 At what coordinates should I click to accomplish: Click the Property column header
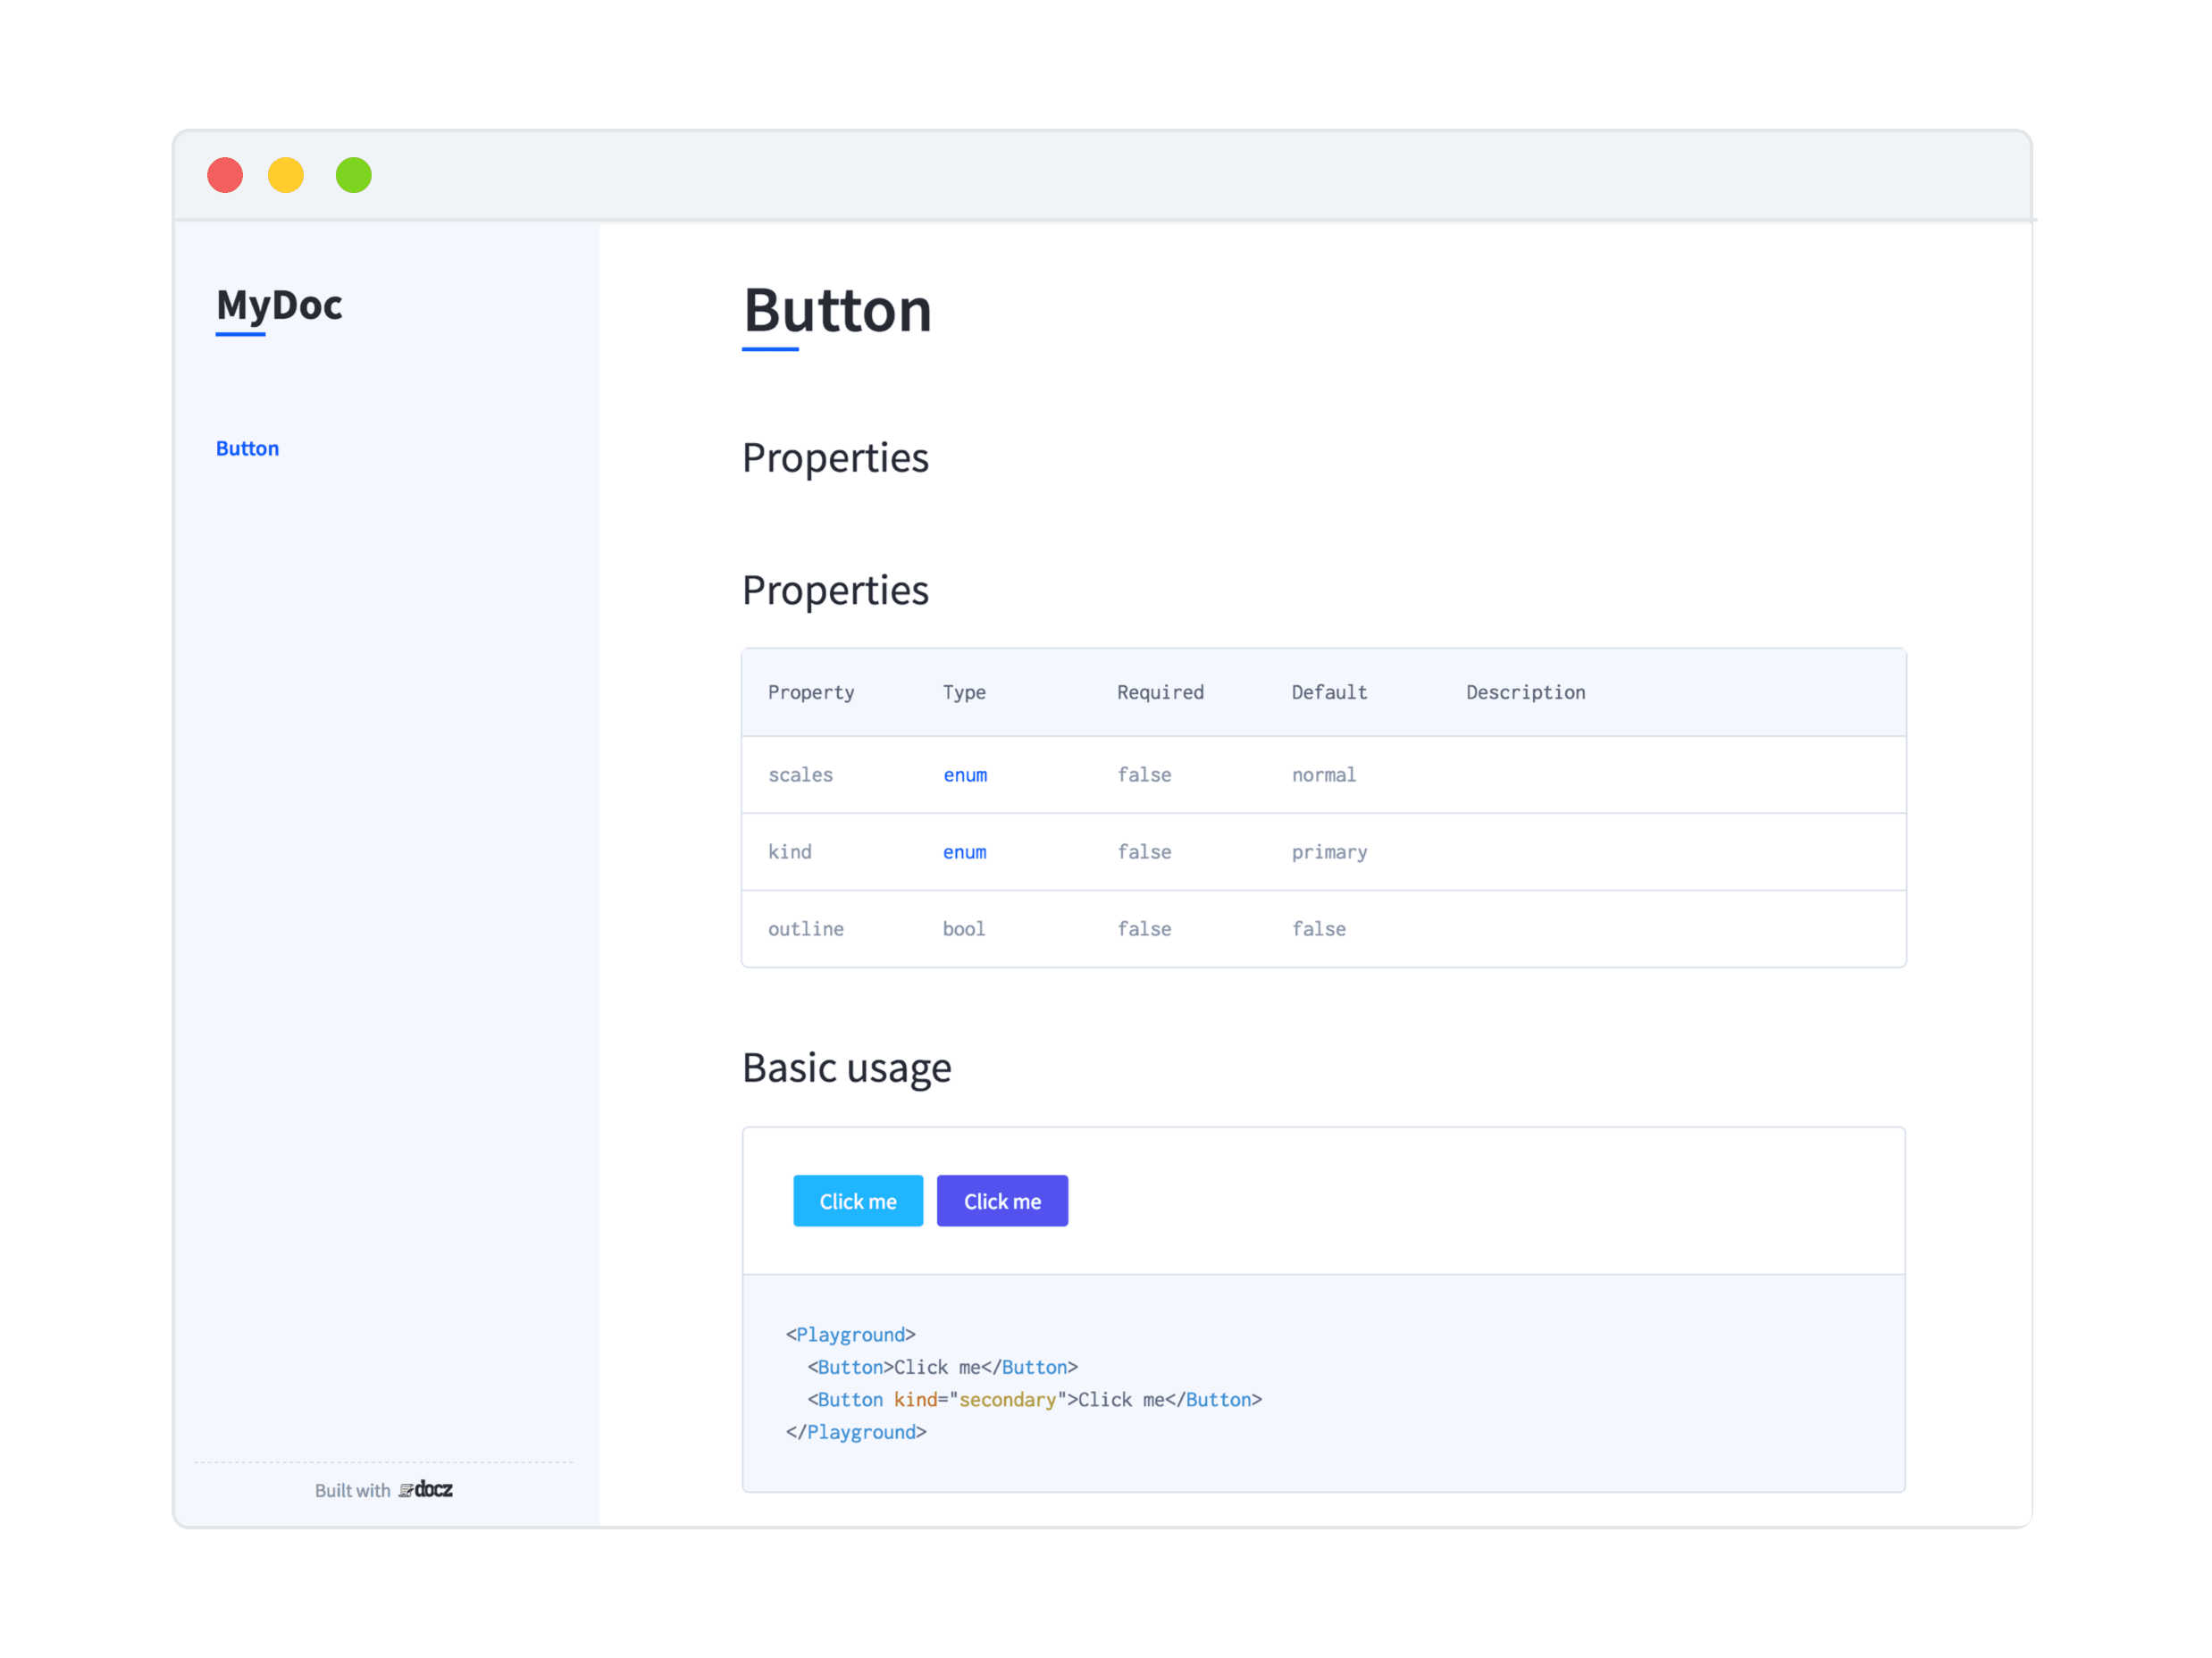point(811,693)
